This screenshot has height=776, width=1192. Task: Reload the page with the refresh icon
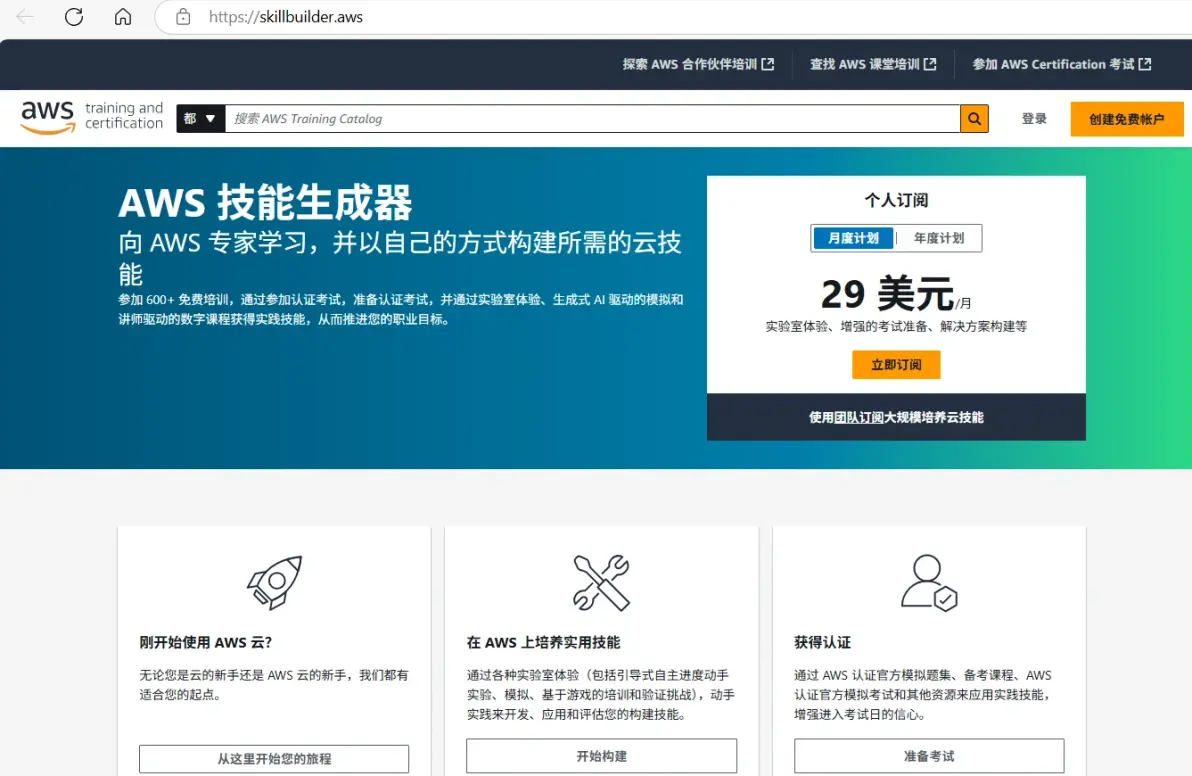pyautogui.click(x=74, y=17)
